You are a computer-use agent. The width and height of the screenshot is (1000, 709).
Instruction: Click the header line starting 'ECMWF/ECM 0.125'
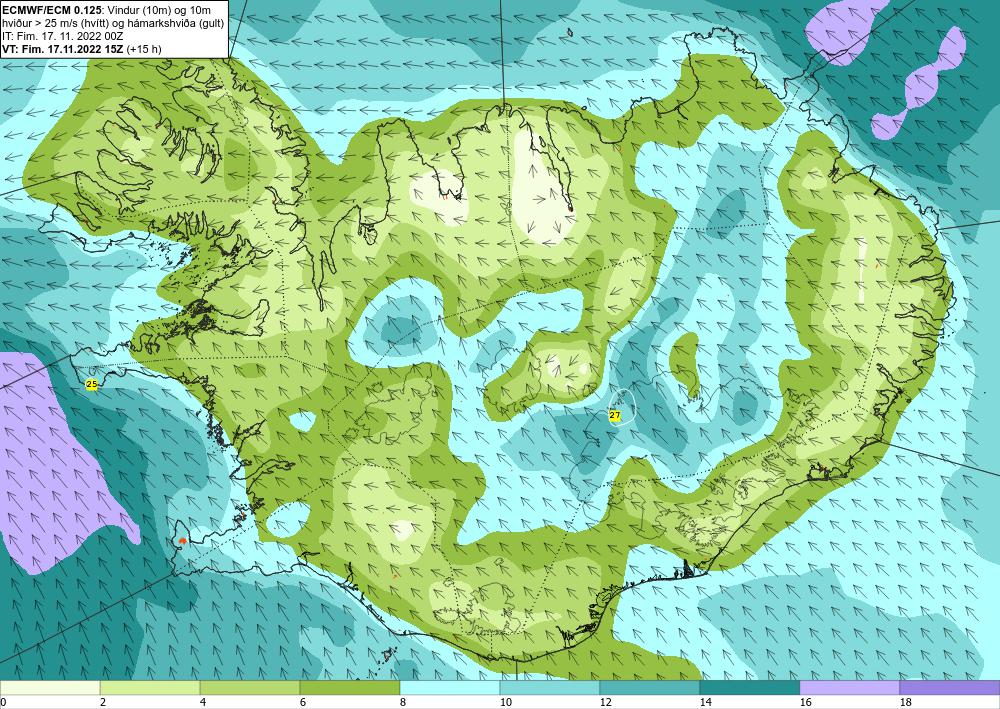(x=107, y=9)
